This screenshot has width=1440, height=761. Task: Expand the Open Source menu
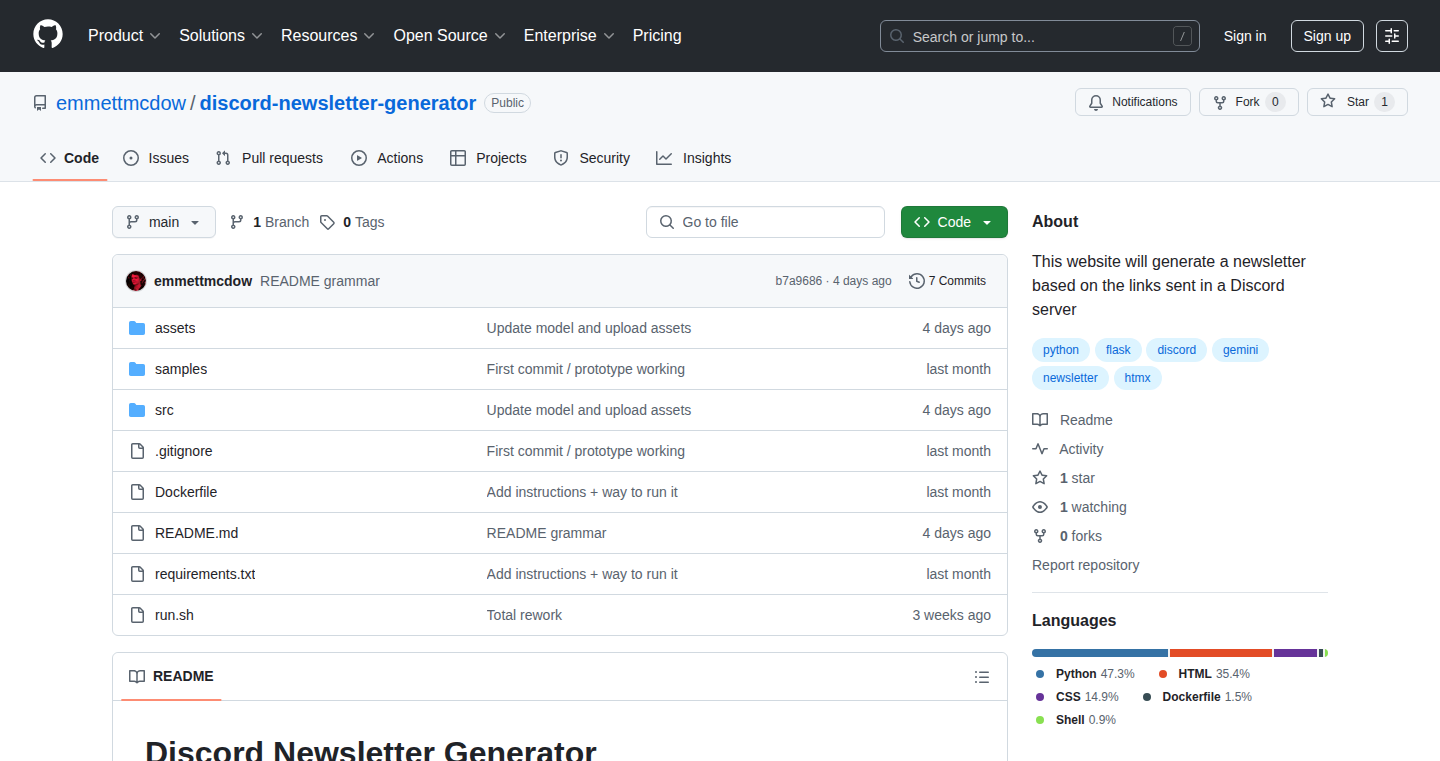pos(449,35)
